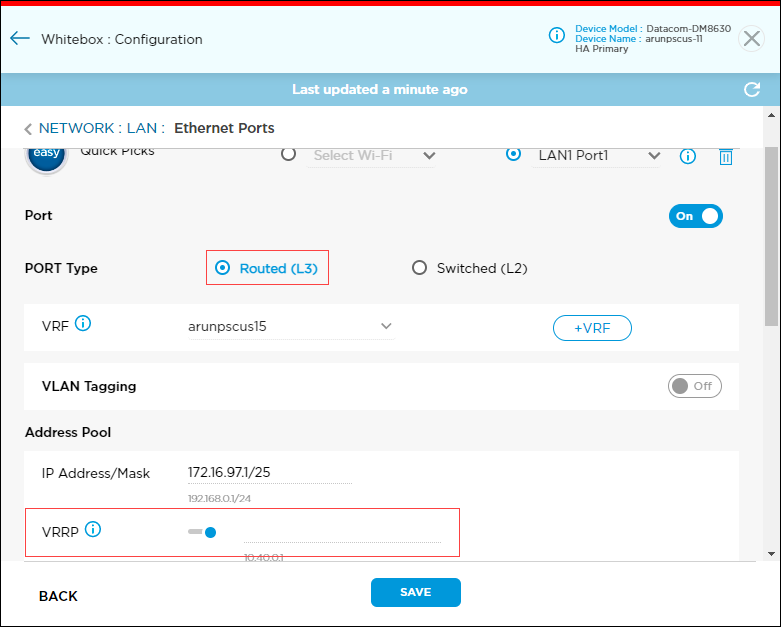The width and height of the screenshot is (781, 627).
Task: Click the IP Address/Mask input field
Action: (x=269, y=473)
